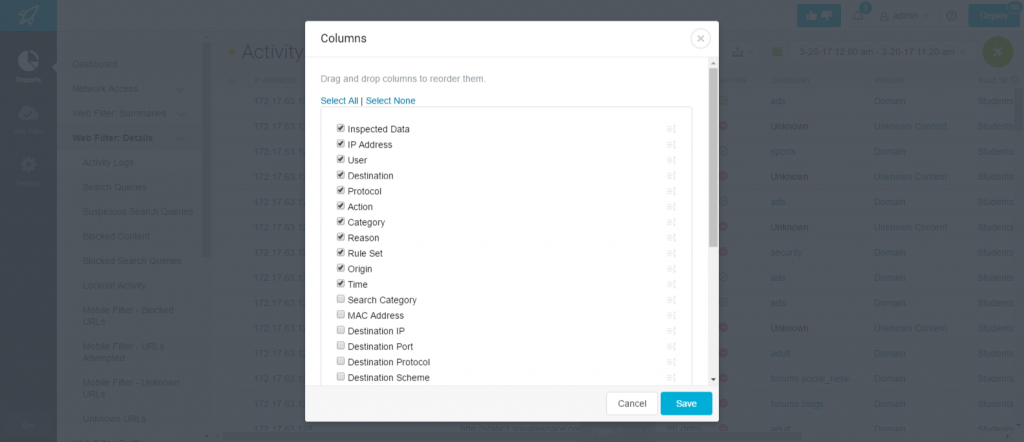Open Blocked Content report in sidebar
Screen dimensions: 1024x442
[116, 236]
